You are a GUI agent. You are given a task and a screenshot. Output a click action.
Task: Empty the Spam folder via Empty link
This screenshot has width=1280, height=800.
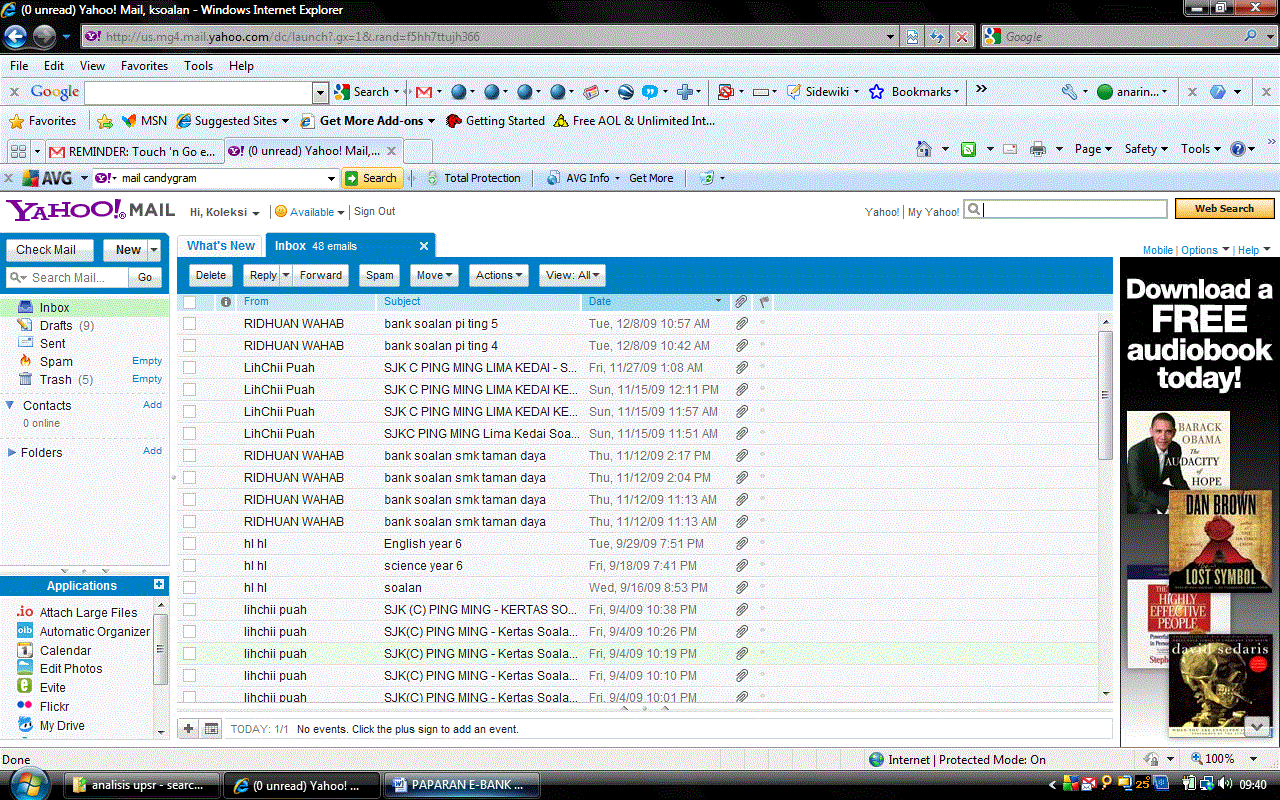pos(147,361)
